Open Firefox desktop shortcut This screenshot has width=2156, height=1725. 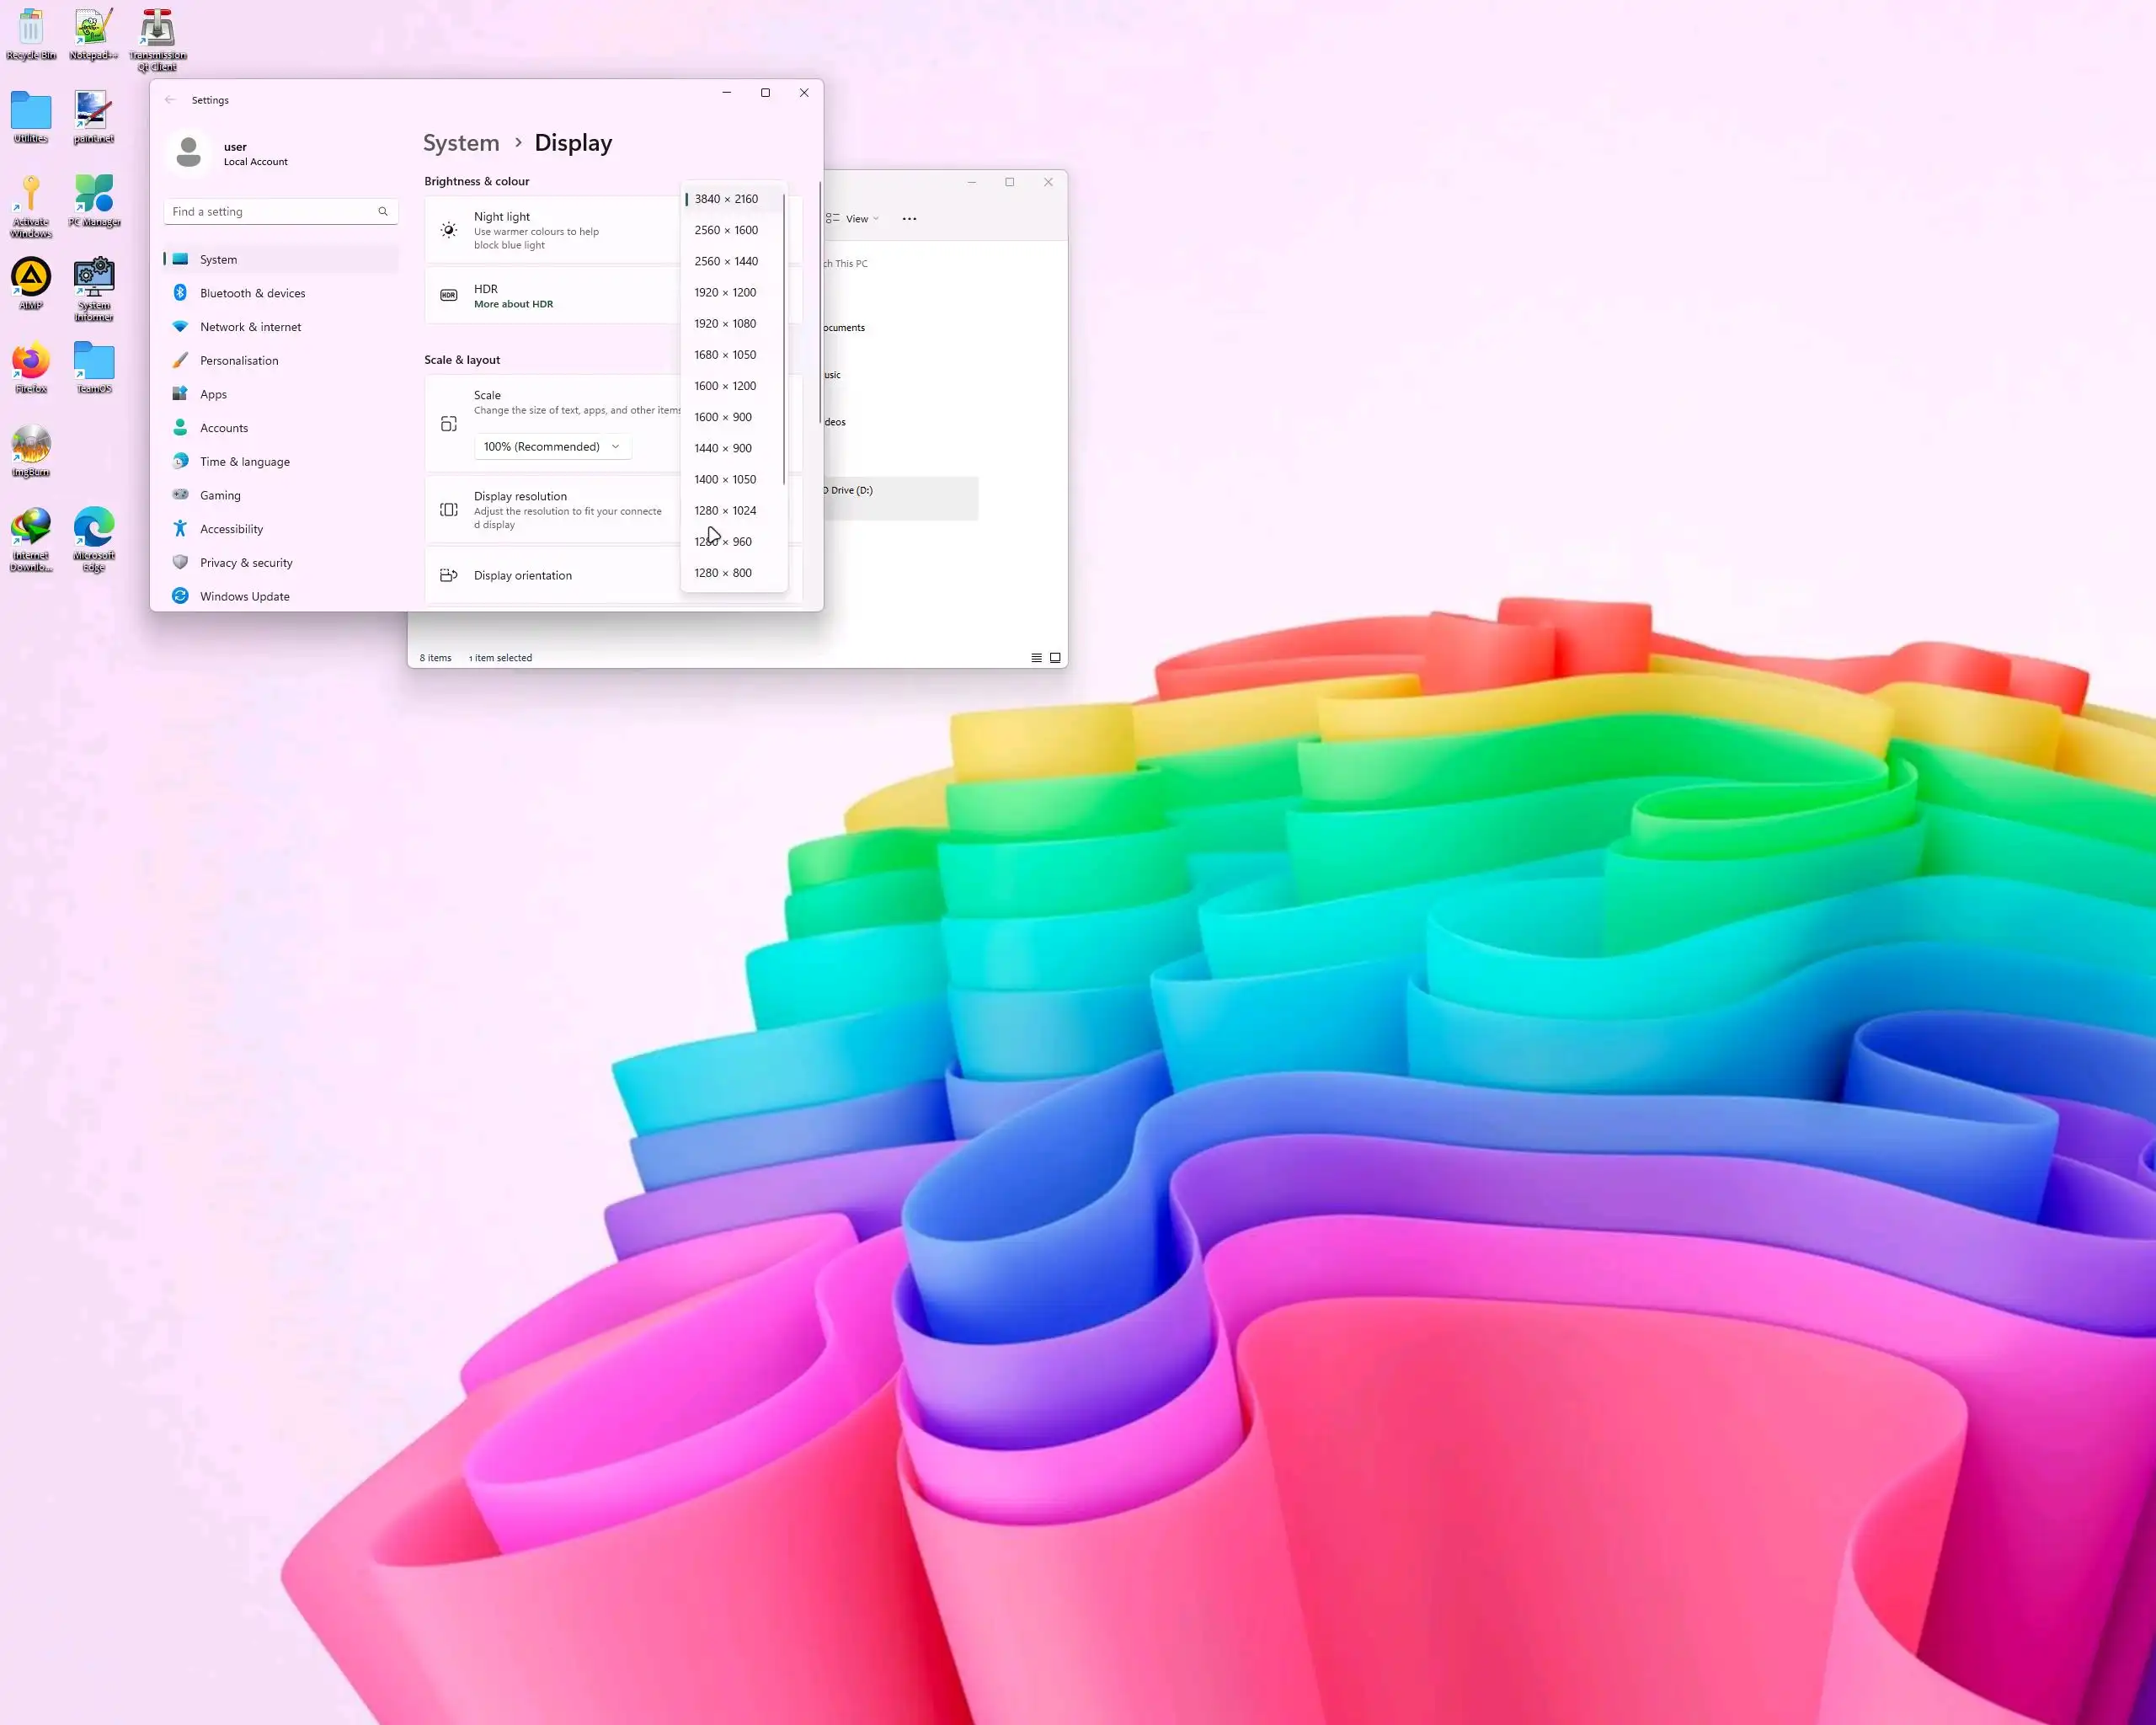pos(31,362)
